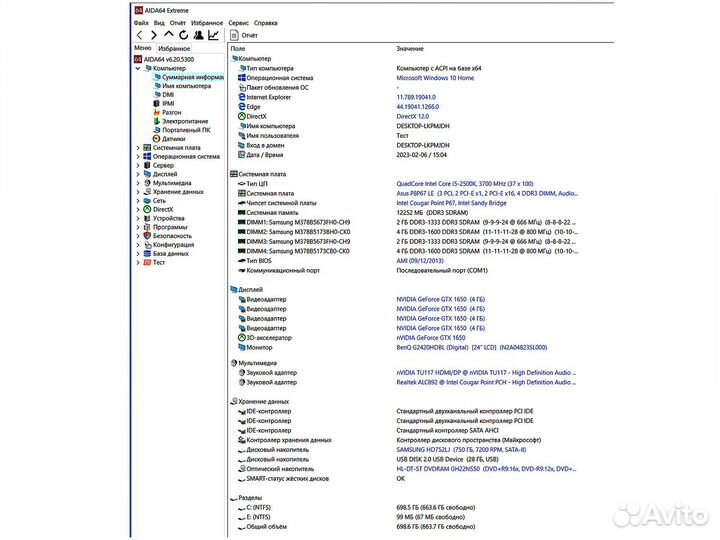This screenshot has width=720, height=540.
Task: Click the База данных icon in the tree
Action: [x=147, y=253]
